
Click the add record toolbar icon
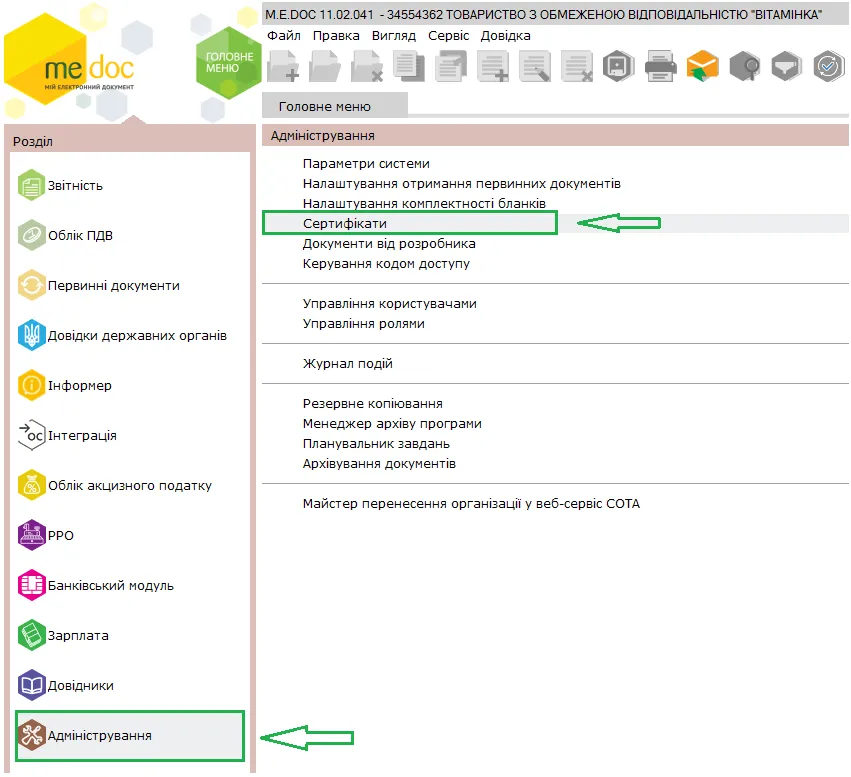[x=493, y=66]
